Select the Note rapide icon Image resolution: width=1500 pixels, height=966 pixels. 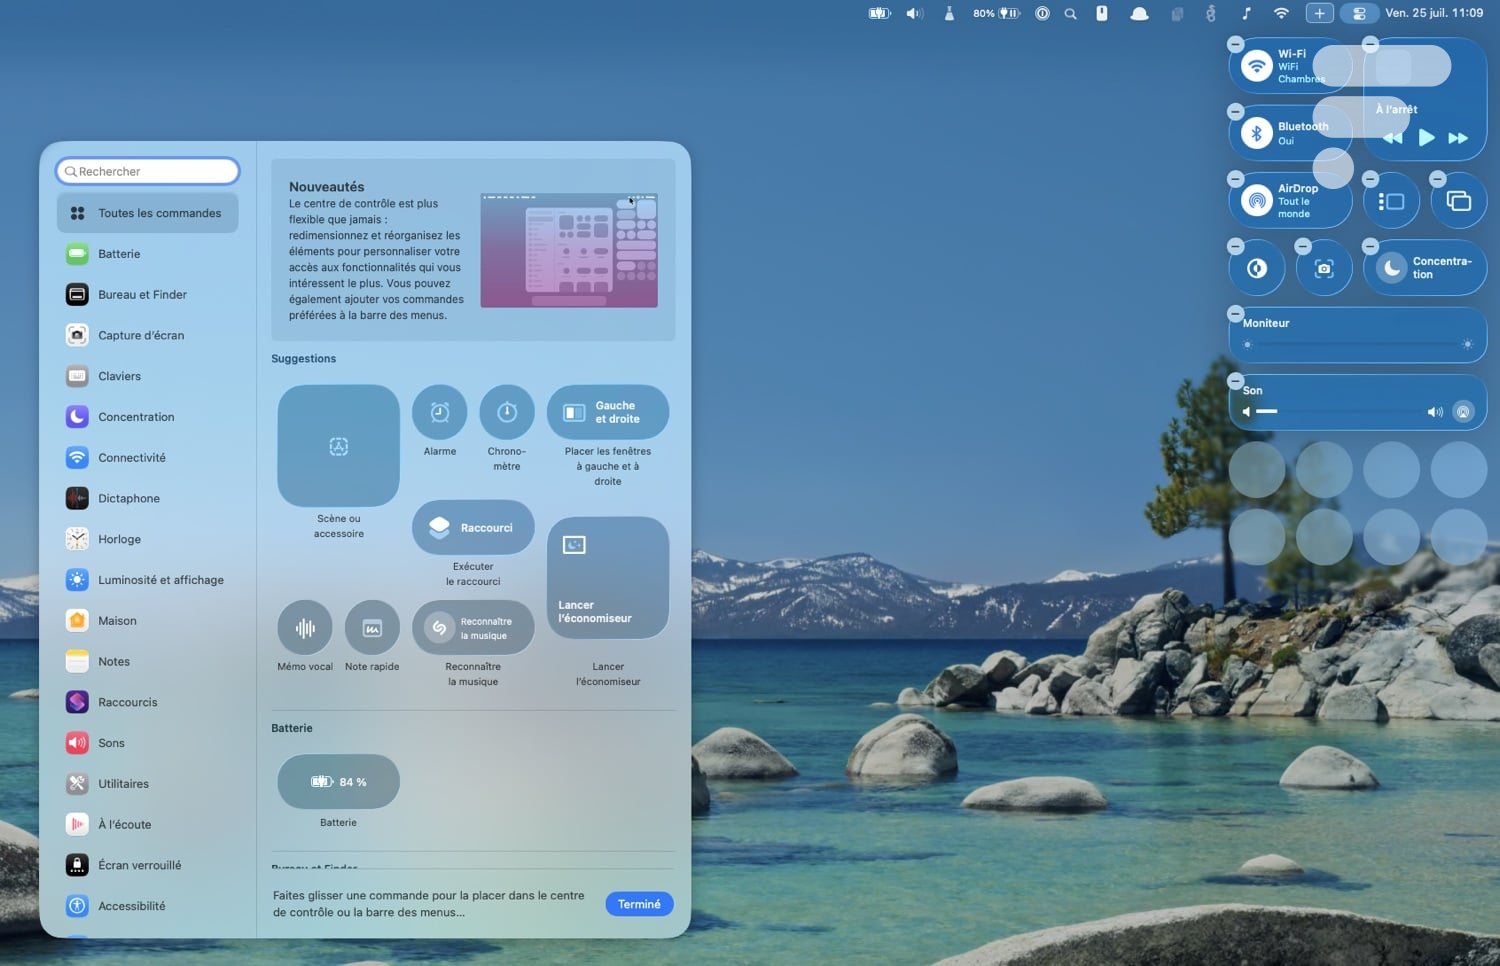[372, 628]
